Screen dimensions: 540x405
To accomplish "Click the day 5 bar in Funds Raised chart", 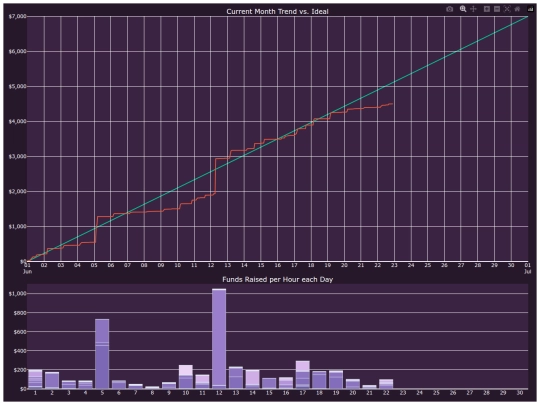I will [x=102, y=354].
